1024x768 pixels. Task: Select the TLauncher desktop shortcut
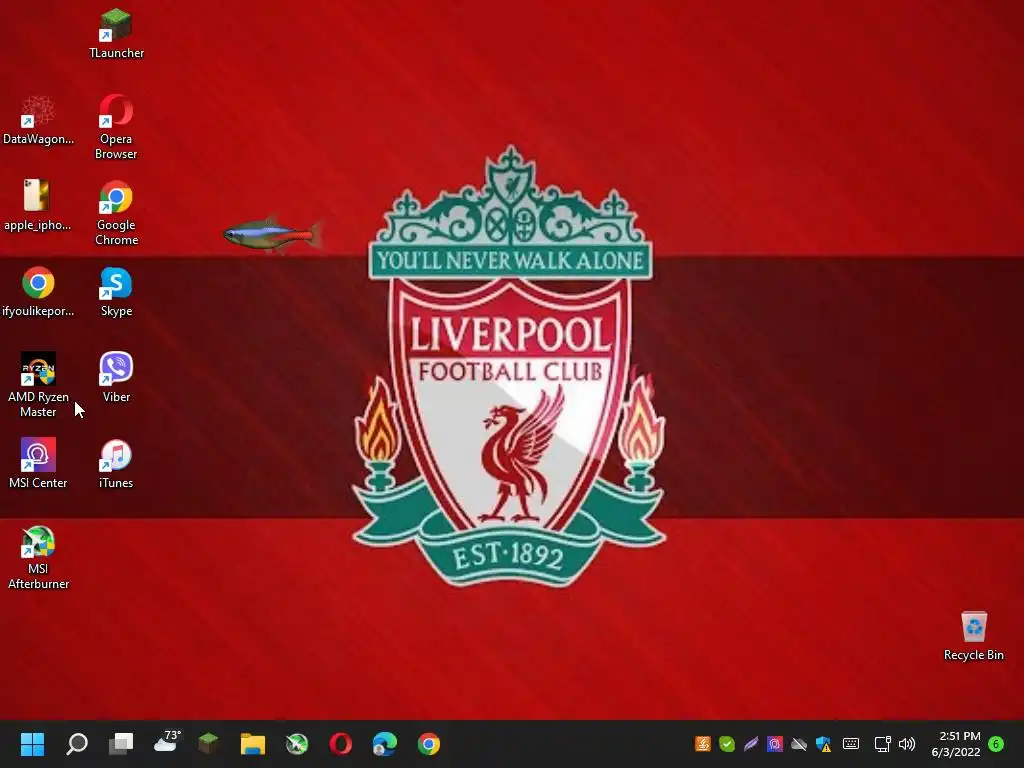[116, 34]
